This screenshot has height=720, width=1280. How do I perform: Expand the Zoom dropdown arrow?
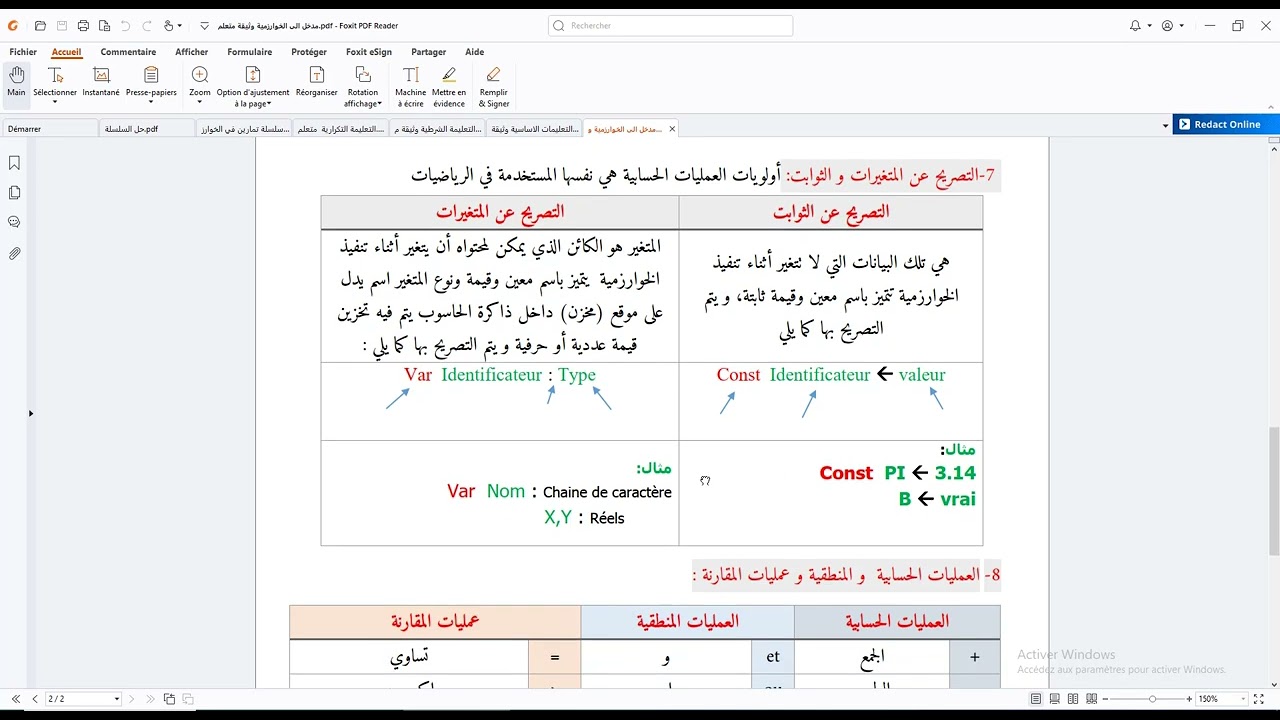pos(200,103)
